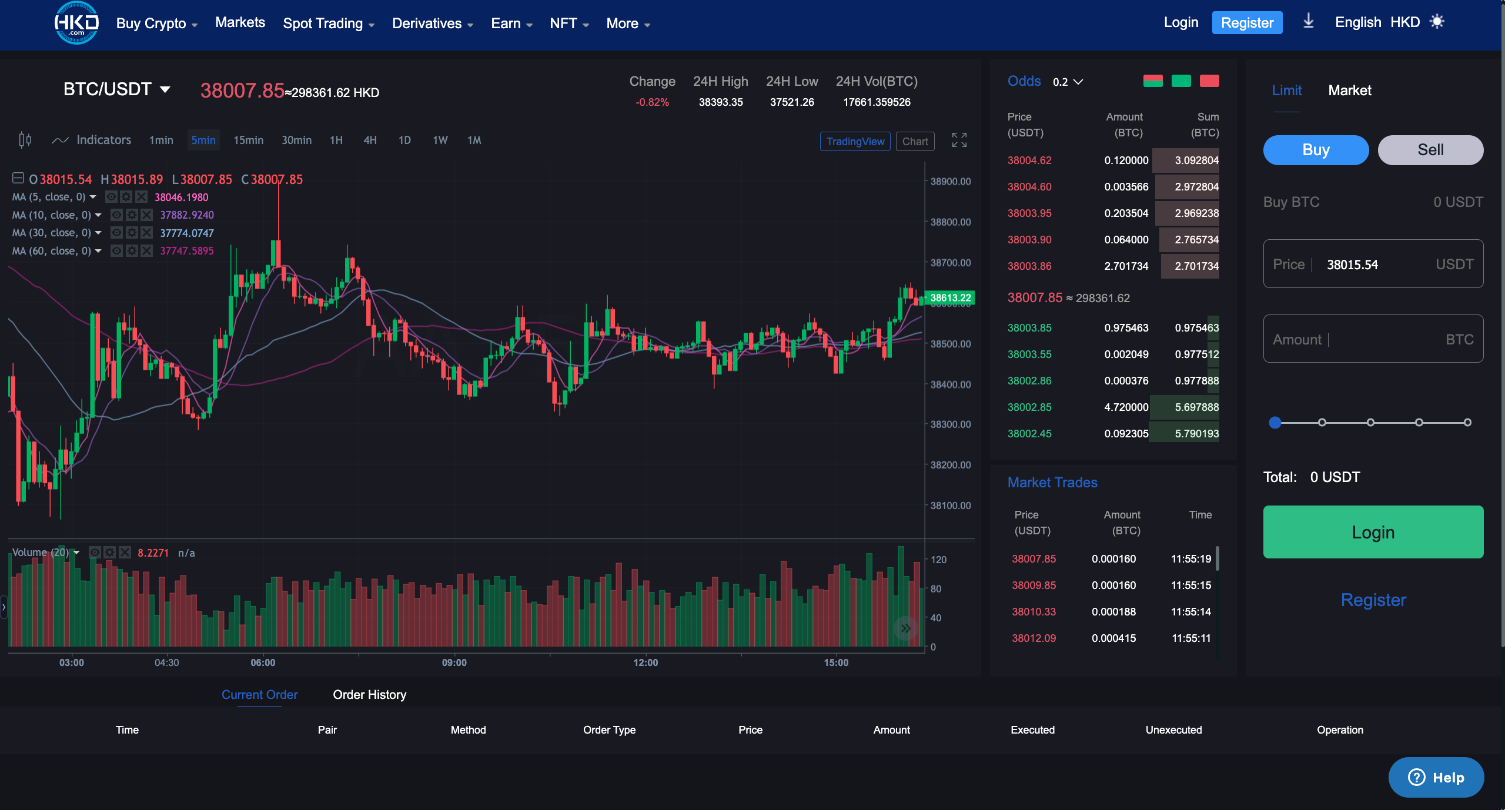Remove the MA 10 indicator

pyautogui.click(x=147, y=215)
